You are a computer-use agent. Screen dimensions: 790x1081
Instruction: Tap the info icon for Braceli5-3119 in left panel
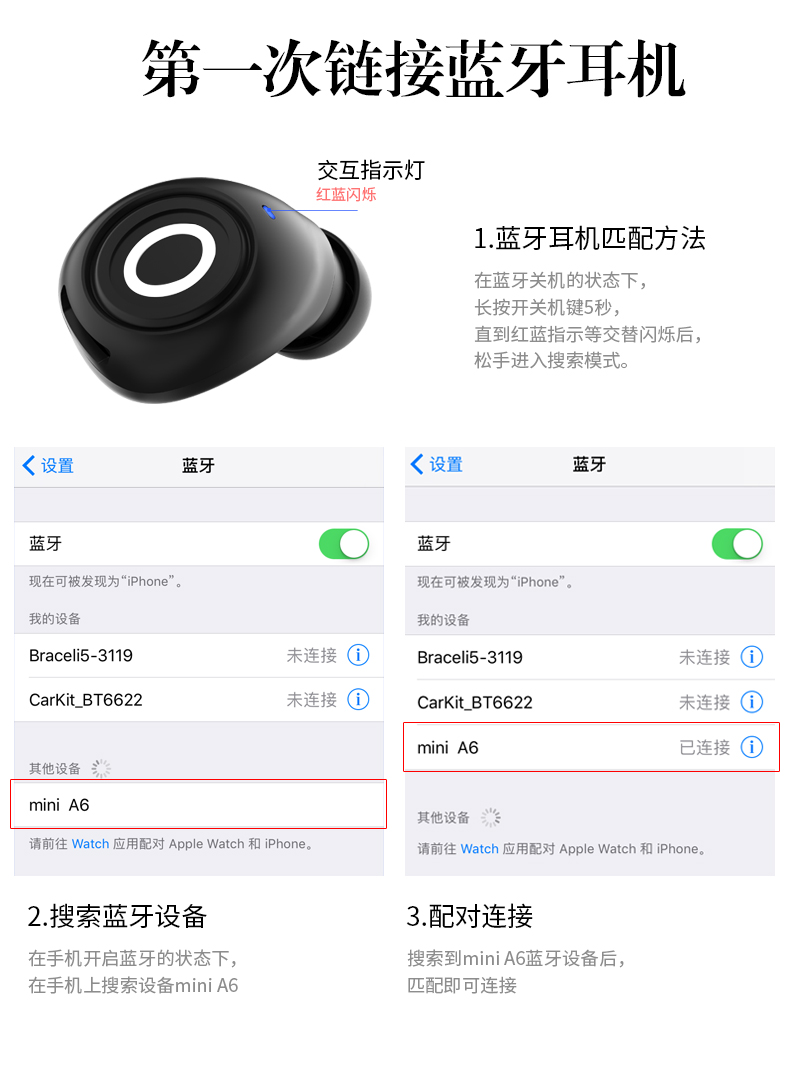tap(358, 655)
